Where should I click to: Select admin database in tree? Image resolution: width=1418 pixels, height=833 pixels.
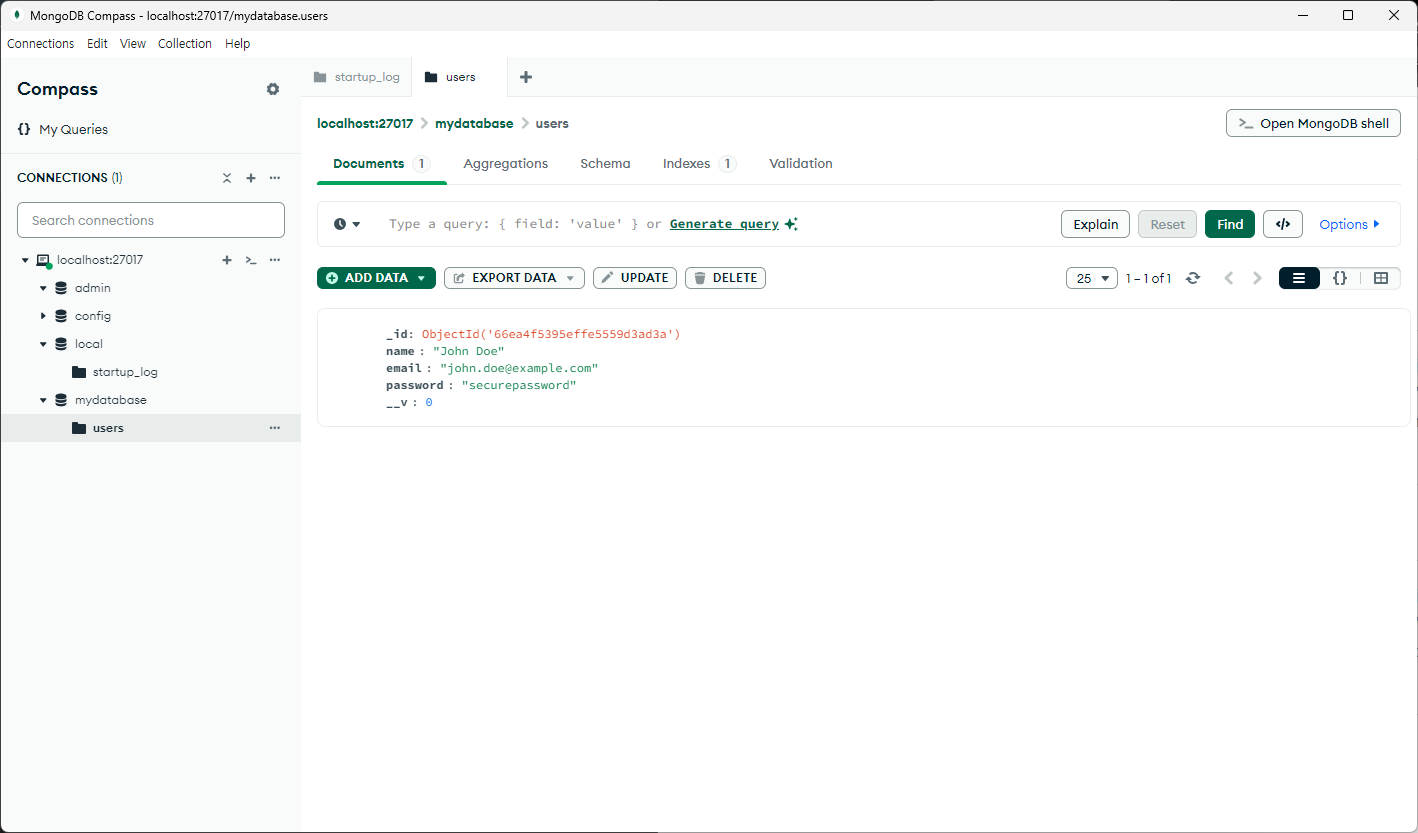93,288
